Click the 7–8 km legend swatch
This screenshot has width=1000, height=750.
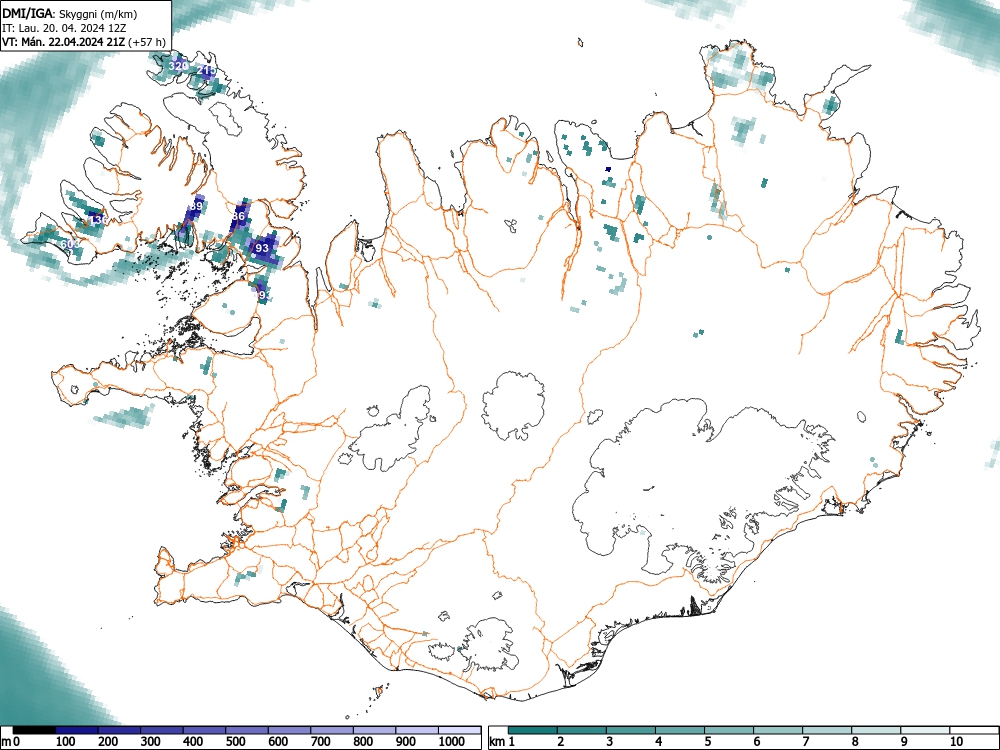coord(827,730)
